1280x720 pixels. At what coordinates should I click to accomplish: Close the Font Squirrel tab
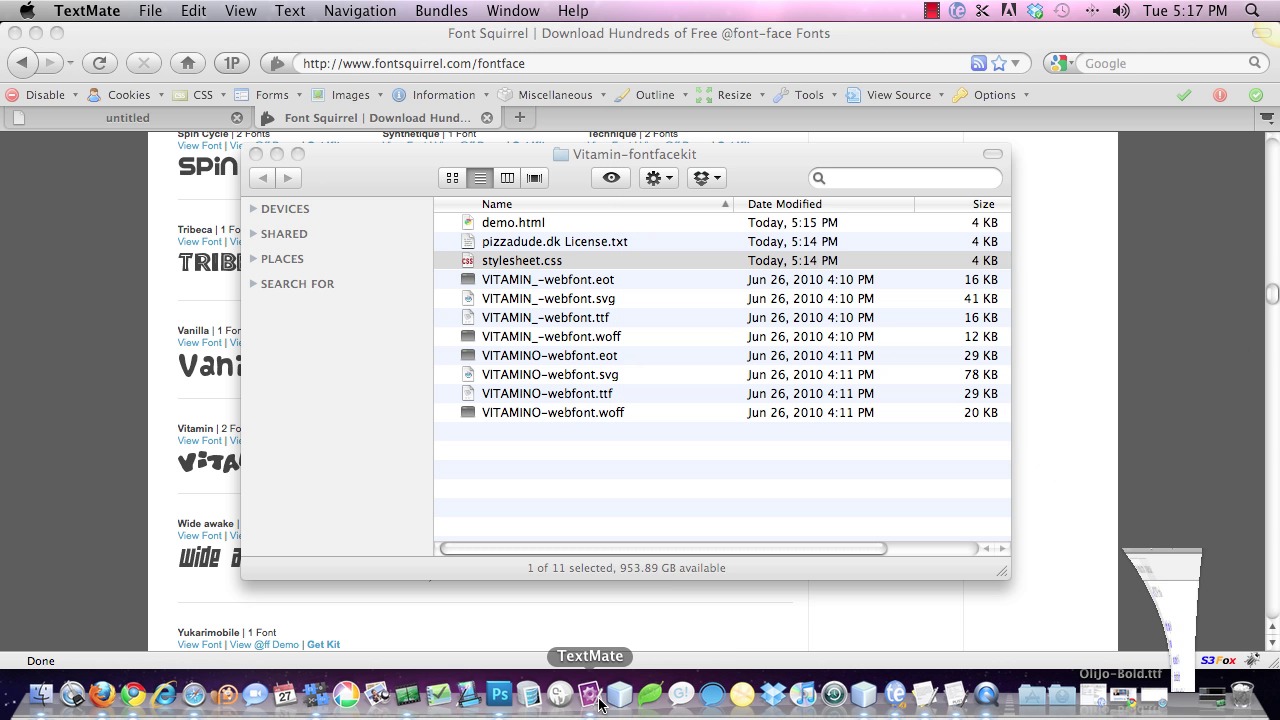click(x=487, y=118)
